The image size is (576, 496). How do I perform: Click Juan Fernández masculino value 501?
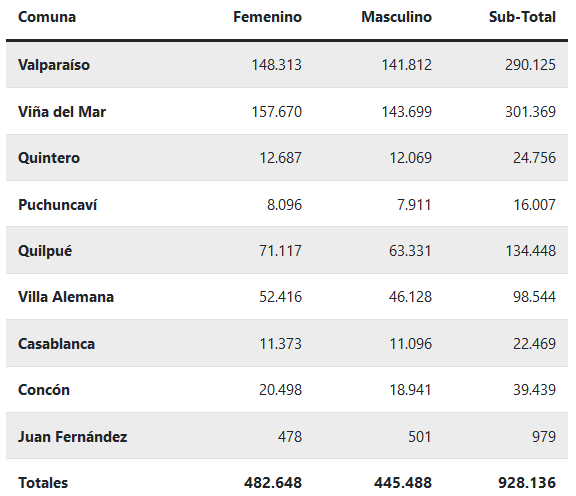pyautogui.click(x=420, y=437)
